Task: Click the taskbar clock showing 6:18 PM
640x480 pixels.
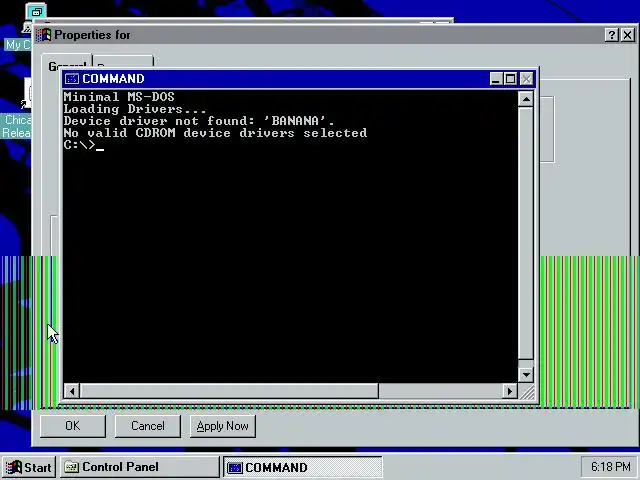Action: 610,467
